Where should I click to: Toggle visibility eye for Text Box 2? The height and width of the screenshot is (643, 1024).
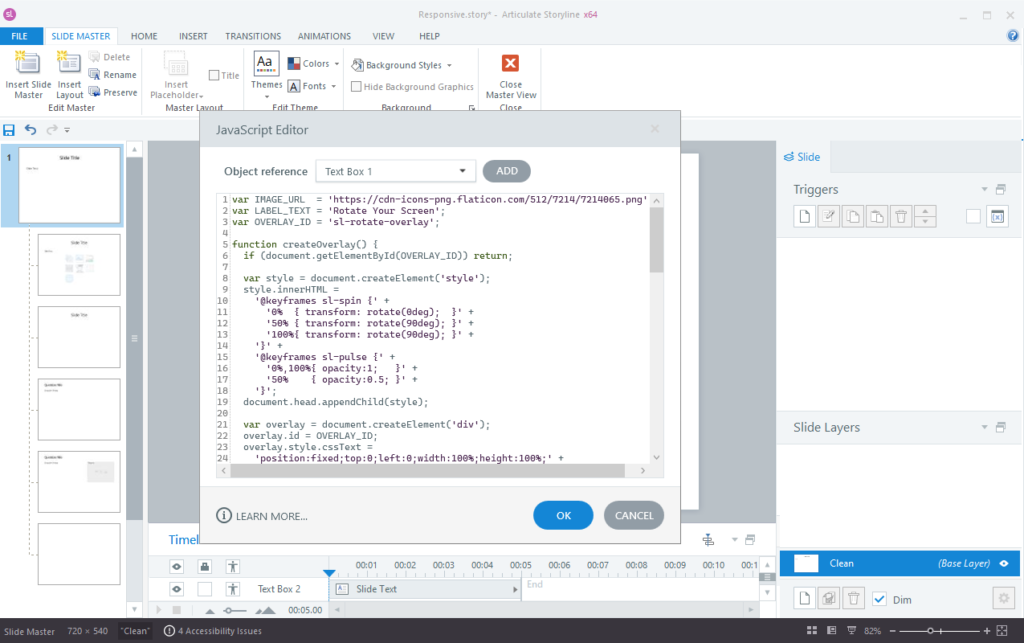[176, 589]
